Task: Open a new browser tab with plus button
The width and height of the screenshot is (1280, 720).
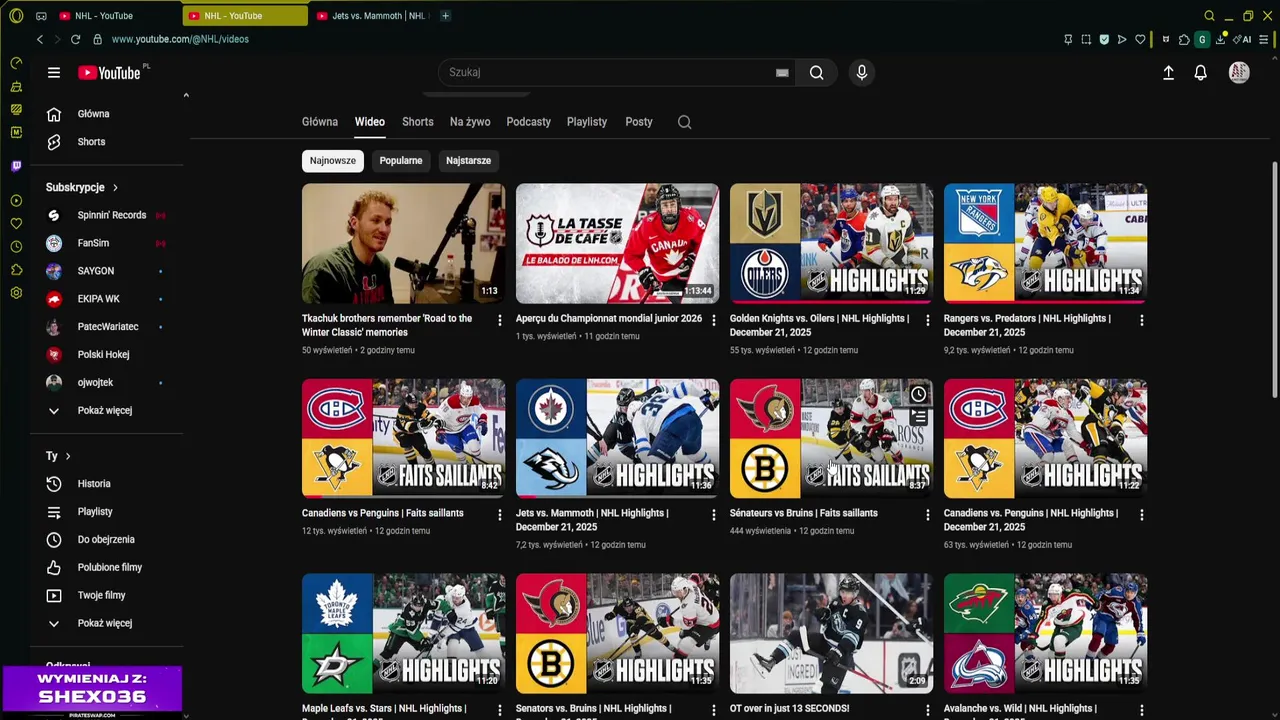Action: point(445,16)
